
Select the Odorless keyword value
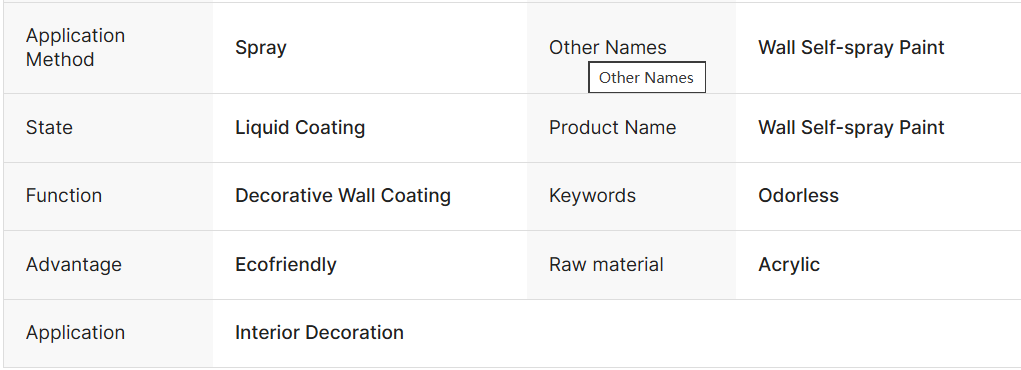[798, 196]
